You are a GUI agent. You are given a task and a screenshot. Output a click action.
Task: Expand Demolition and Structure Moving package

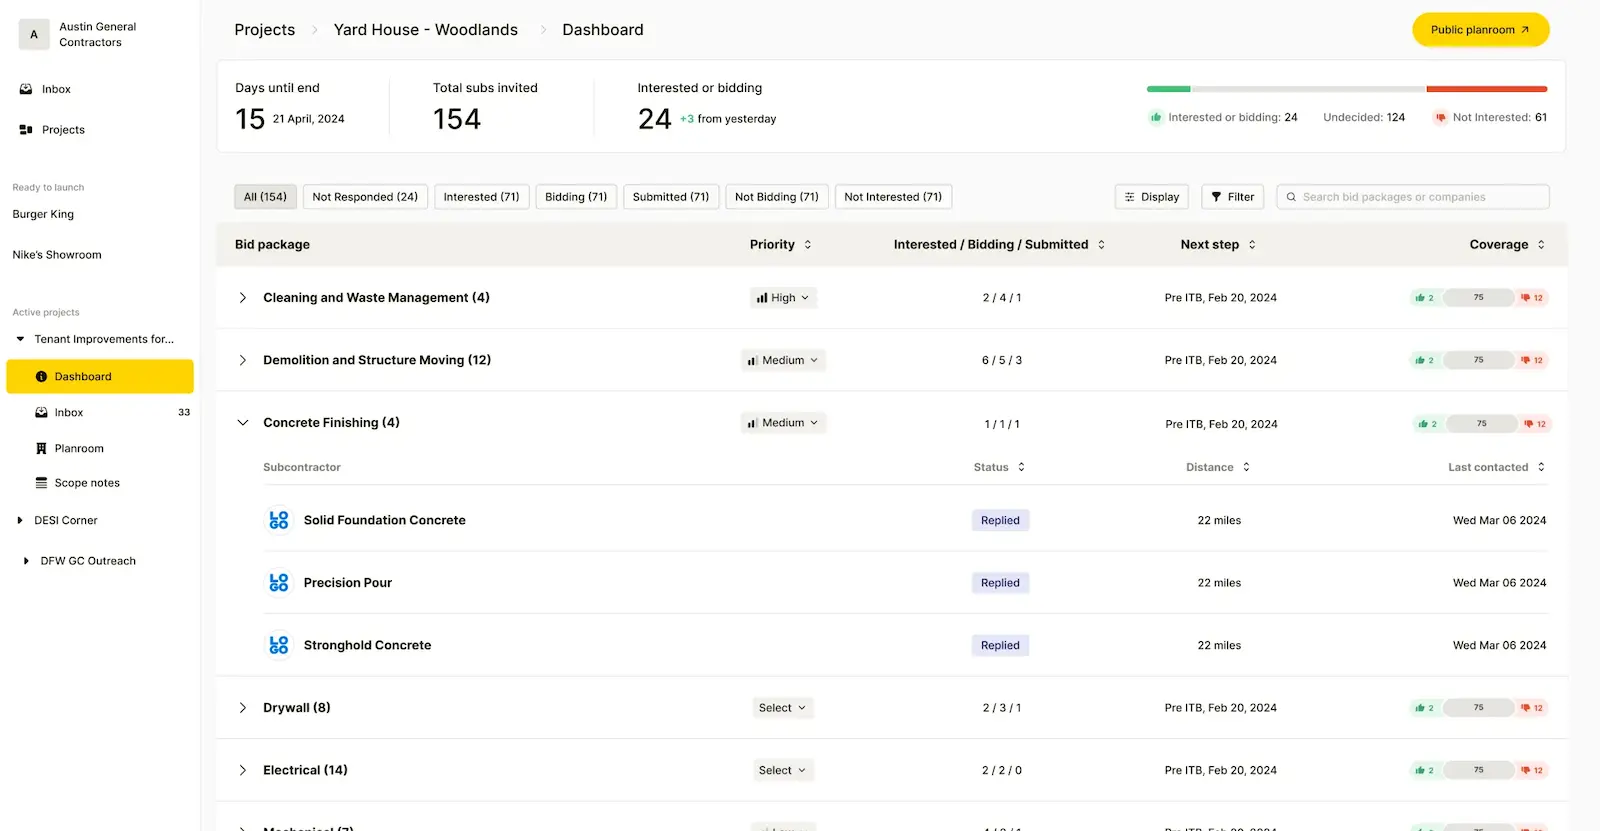[242, 360]
